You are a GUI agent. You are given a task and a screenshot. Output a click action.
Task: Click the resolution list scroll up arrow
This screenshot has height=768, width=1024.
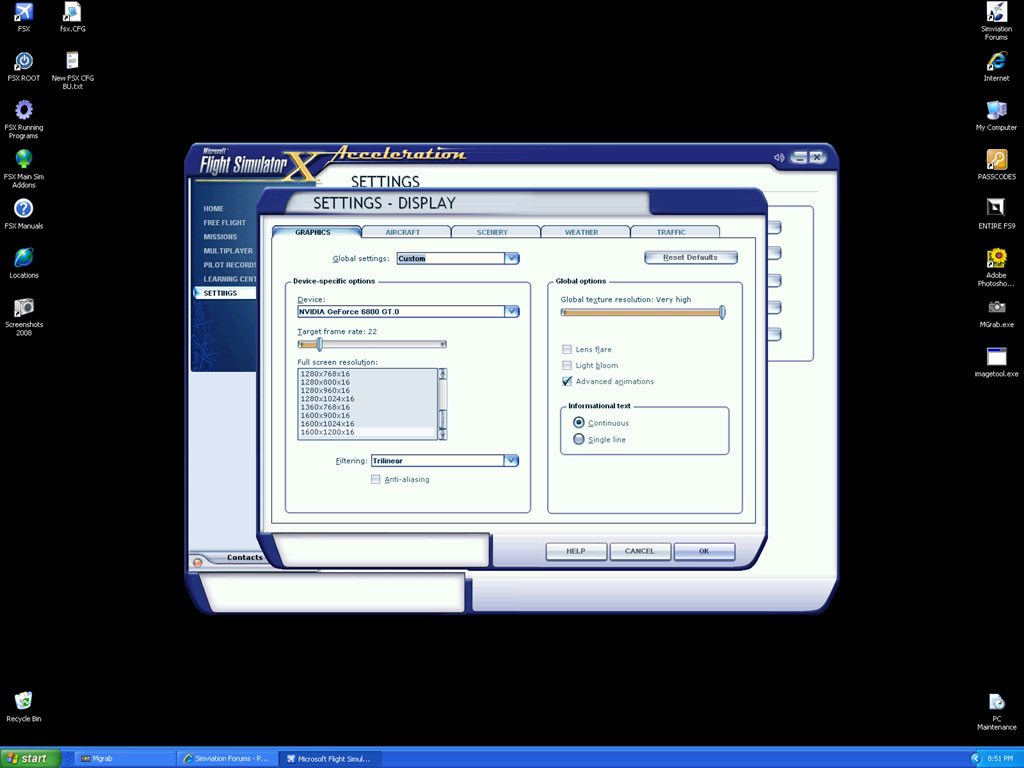442,374
